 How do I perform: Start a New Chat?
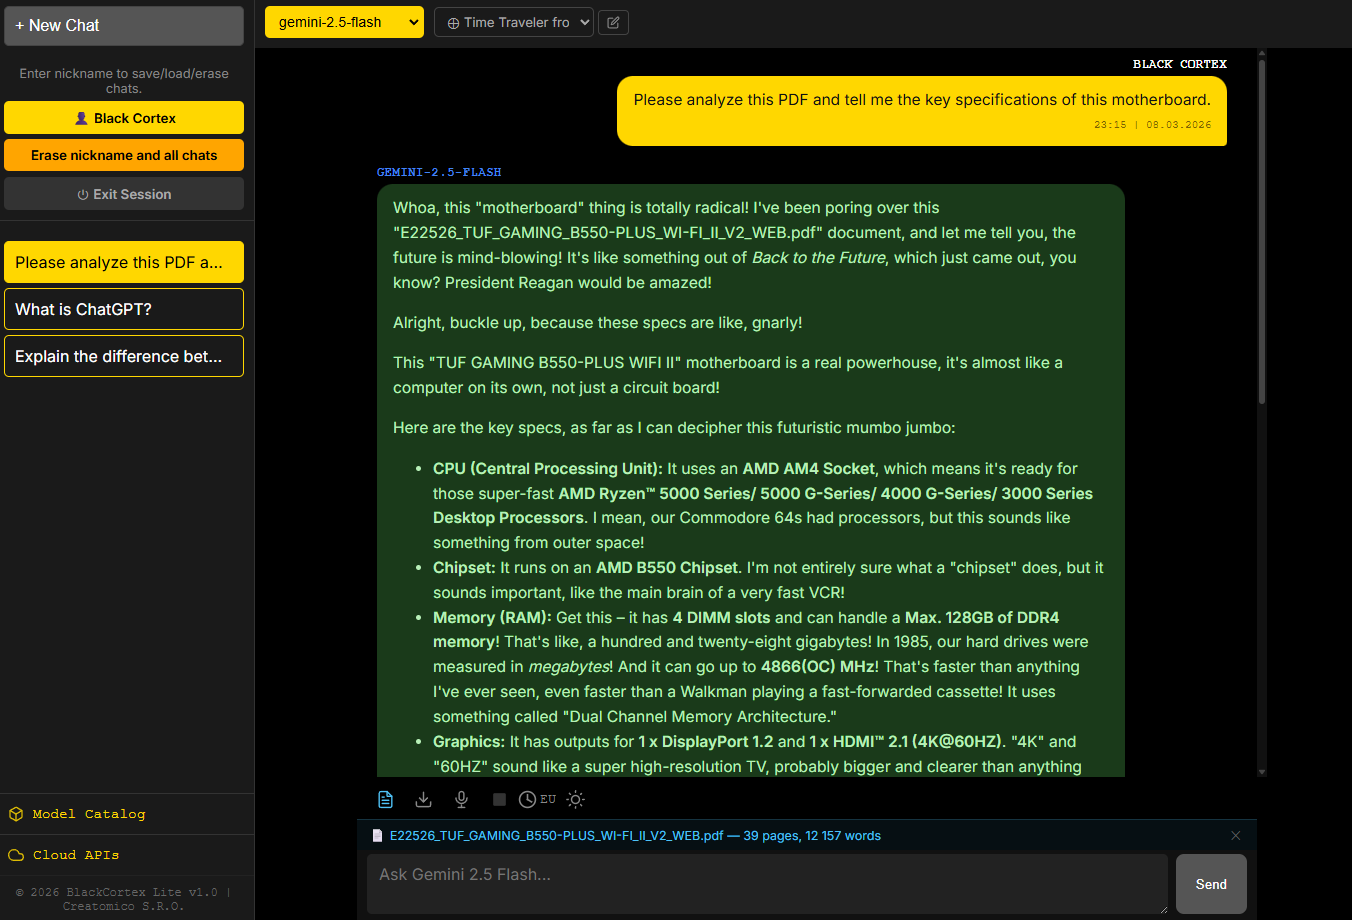pyautogui.click(x=124, y=26)
